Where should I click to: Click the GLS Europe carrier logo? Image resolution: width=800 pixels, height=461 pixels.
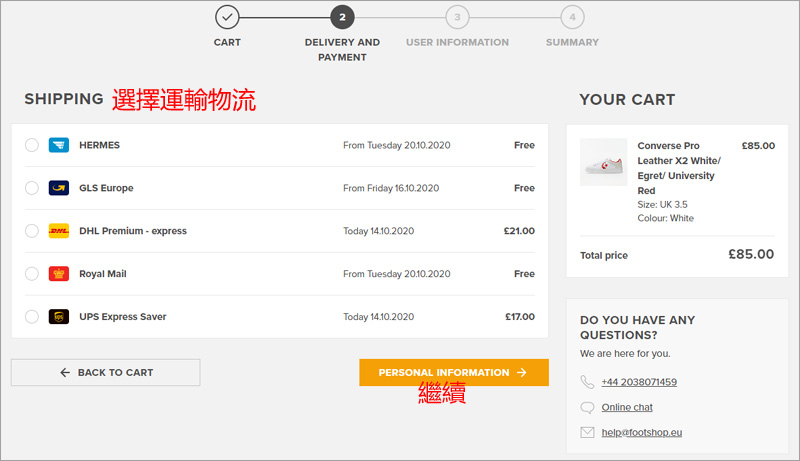[x=58, y=188]
